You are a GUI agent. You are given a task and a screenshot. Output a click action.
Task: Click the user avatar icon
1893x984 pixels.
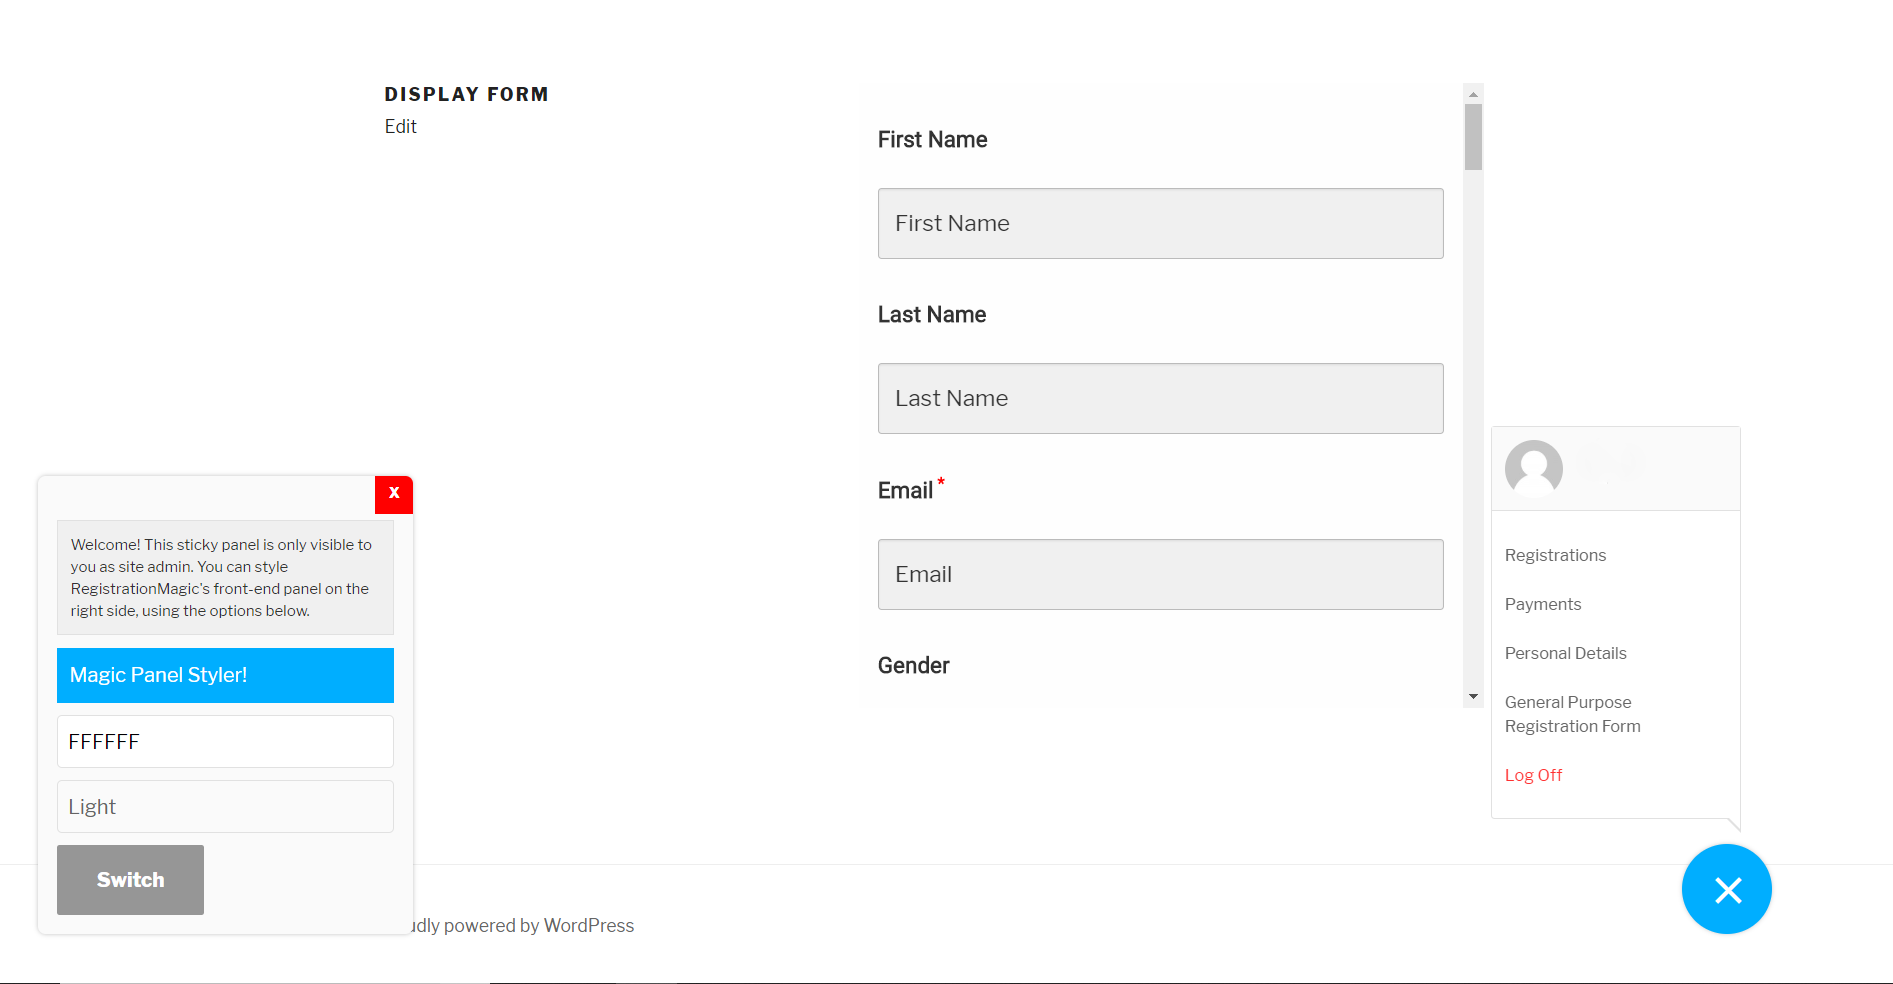click(1533, 468)
